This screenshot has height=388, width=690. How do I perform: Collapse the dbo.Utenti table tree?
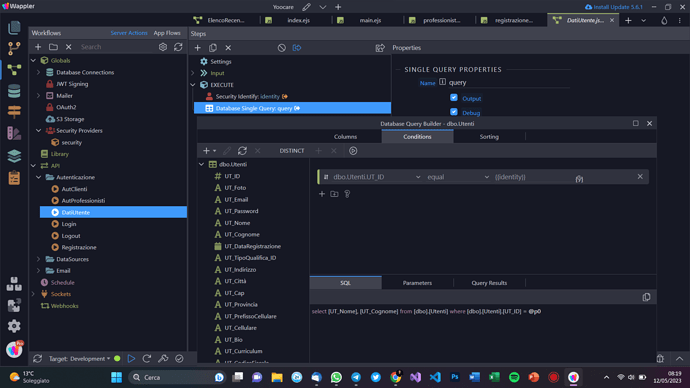202,164
